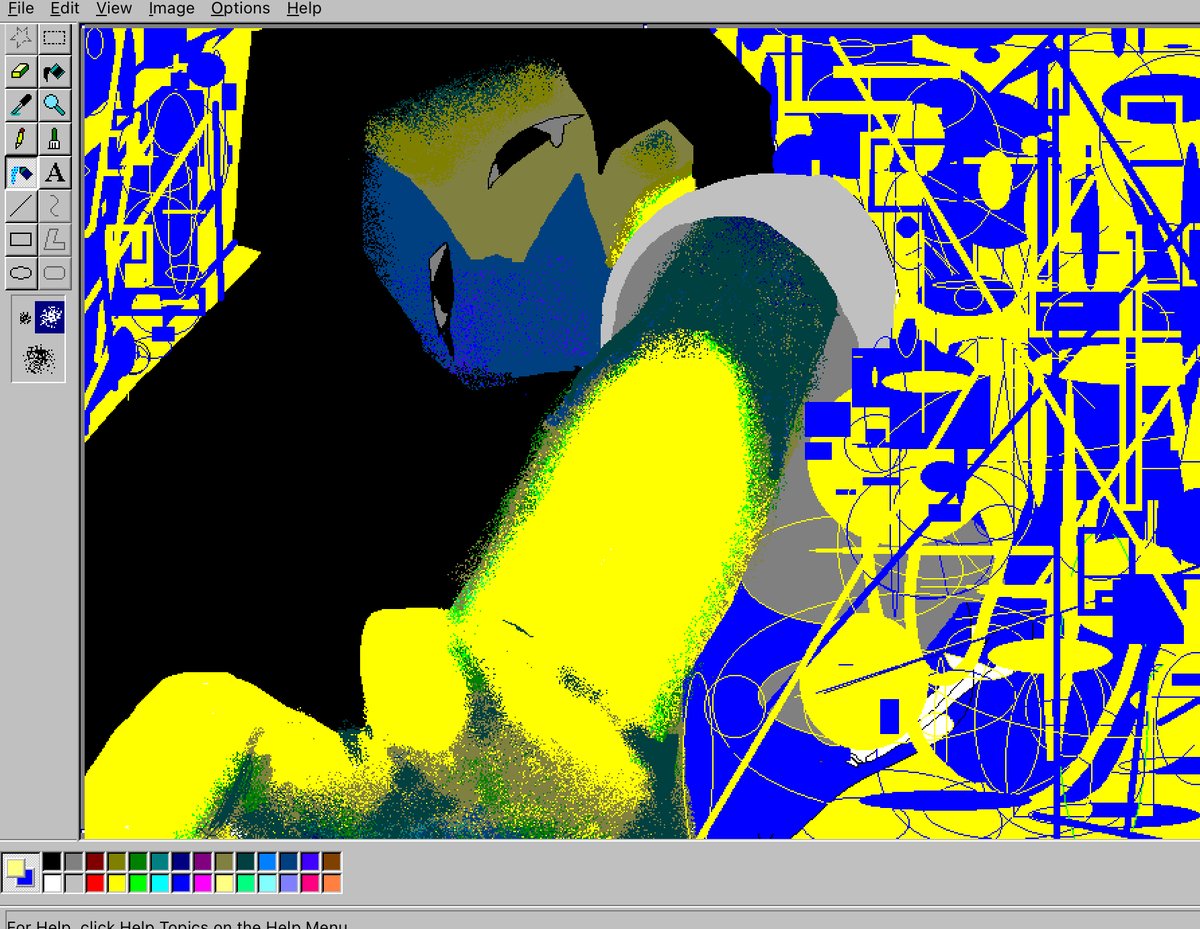Pick the Curve tool

pyautogui.click(x=55, y=206)
